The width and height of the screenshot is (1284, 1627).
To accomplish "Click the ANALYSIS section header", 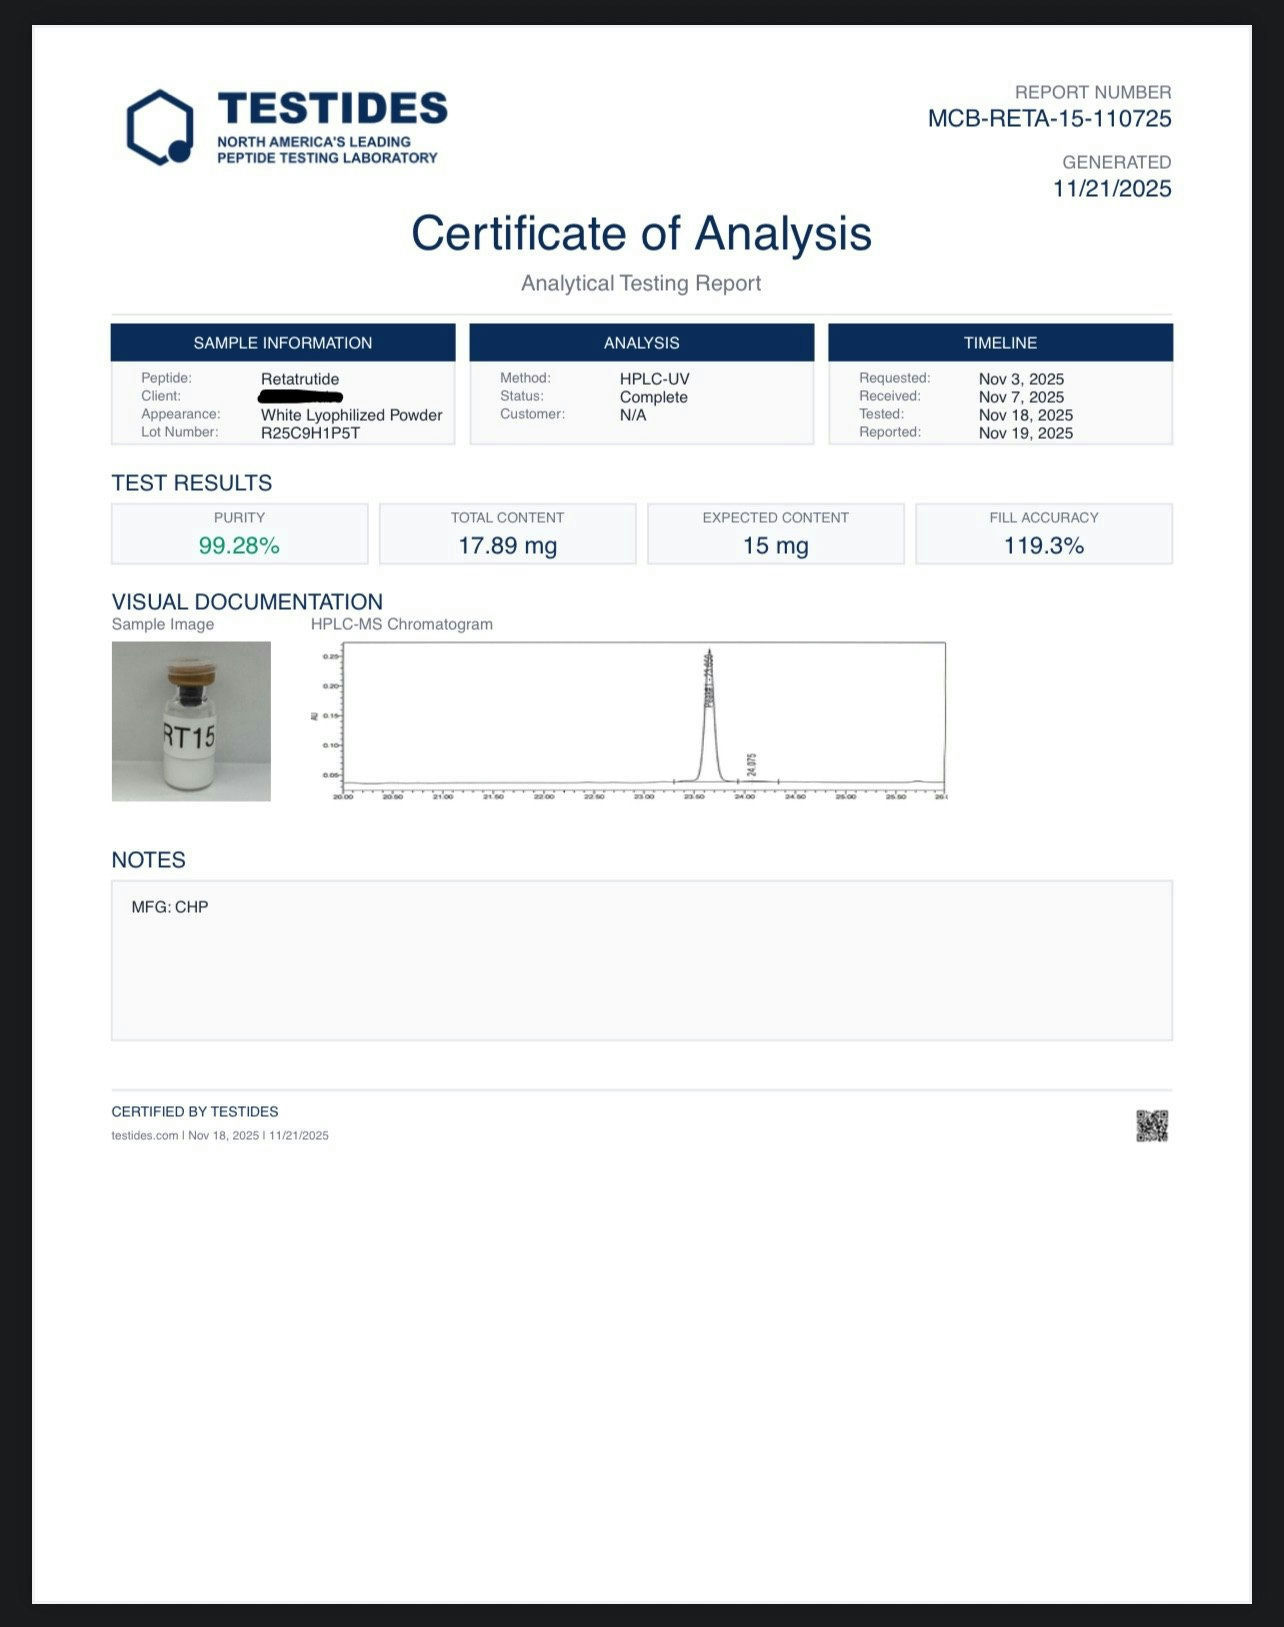I will point(642,343).
